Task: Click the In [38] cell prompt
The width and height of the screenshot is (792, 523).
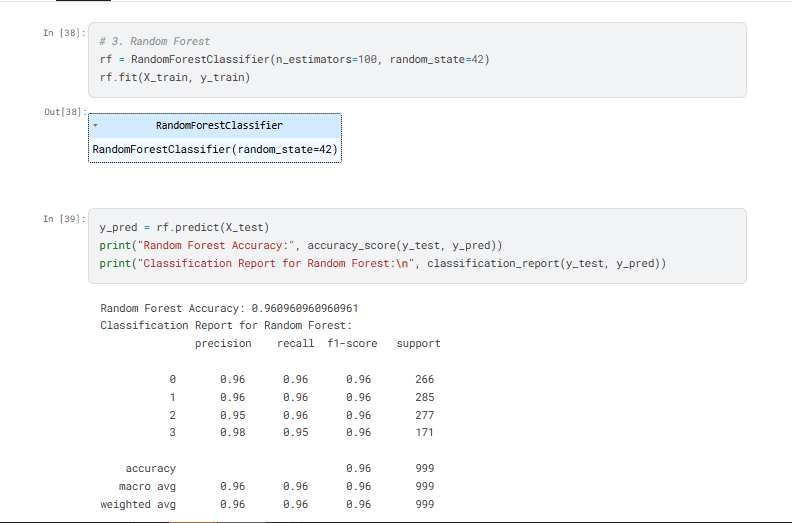Action: (x=62, y=34)
